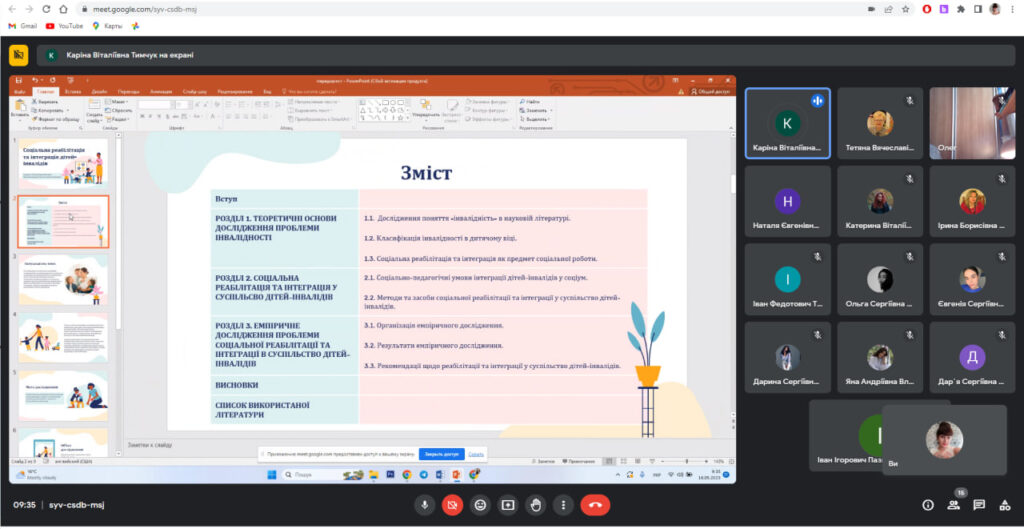Click Chrome's three-dot menu button
The image size is (1024, 529).
click(1014, 9)
